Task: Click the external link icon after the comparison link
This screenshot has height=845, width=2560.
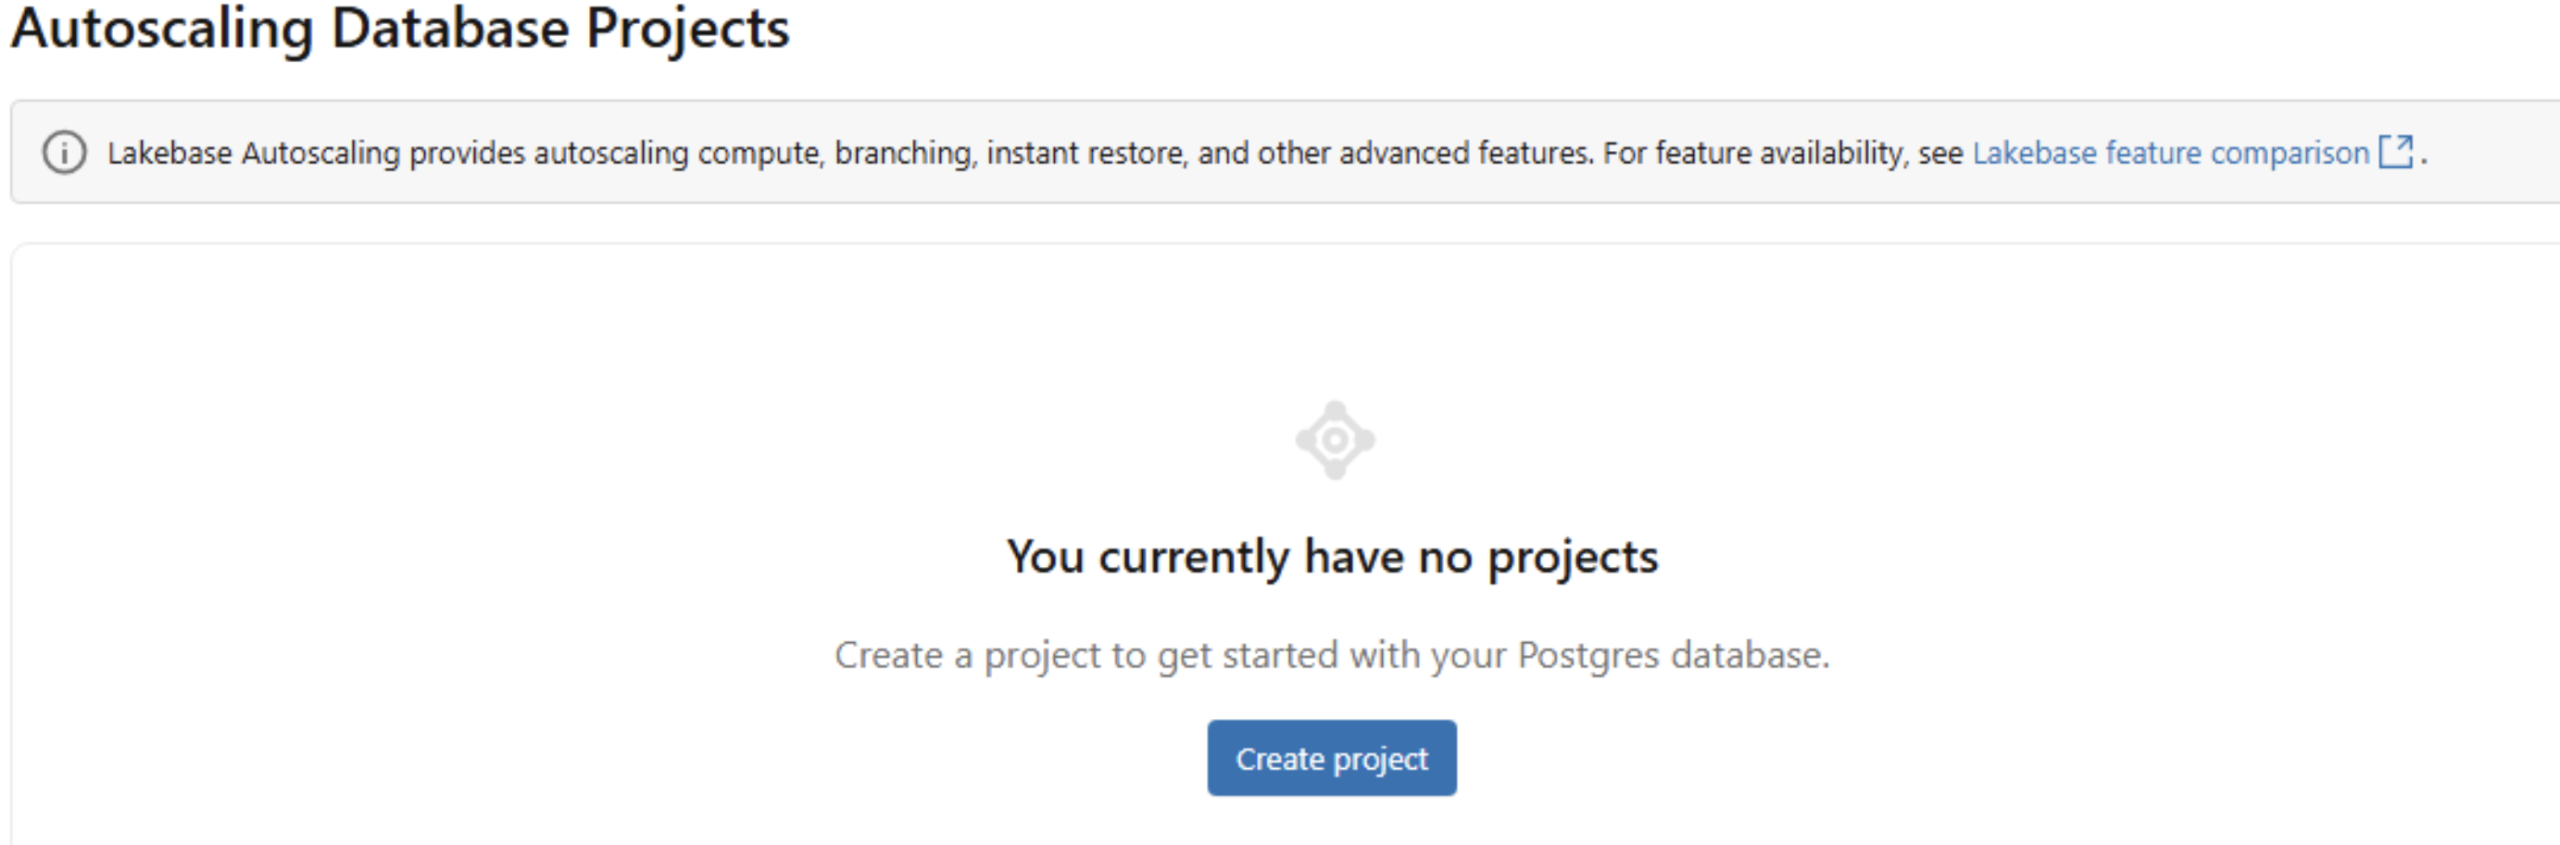Action: 2395,152
